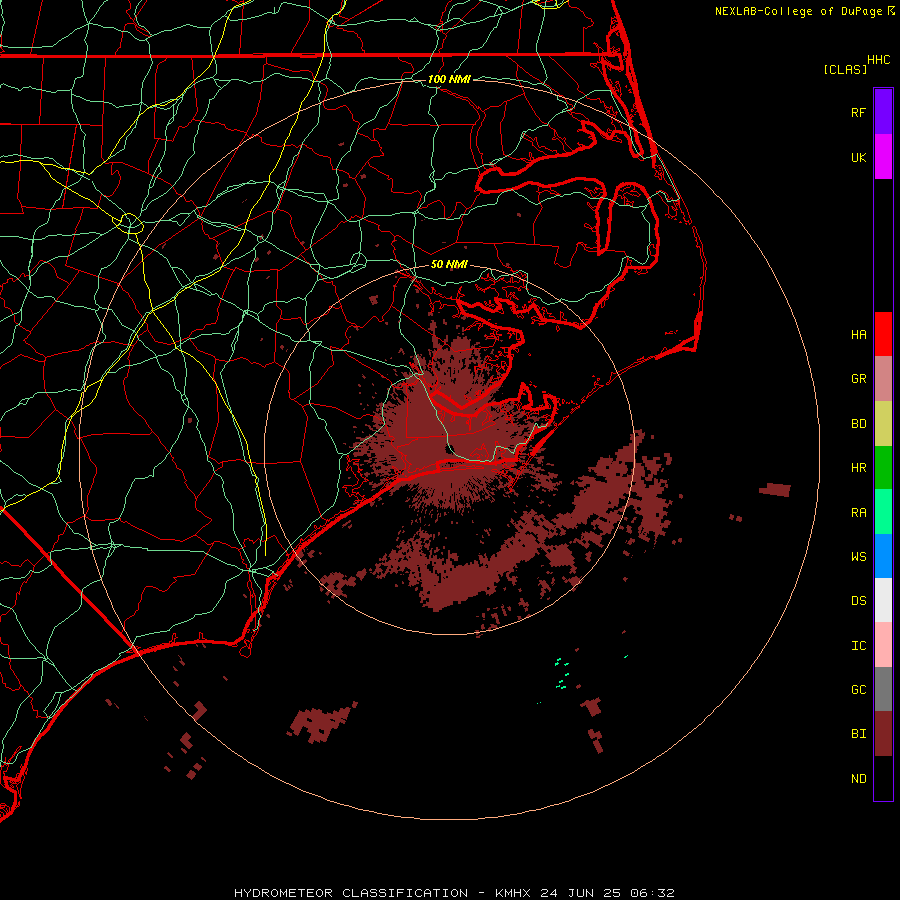900x900 pixels.
Task: Click the ND black legend swatch
Action: point(883,778)
